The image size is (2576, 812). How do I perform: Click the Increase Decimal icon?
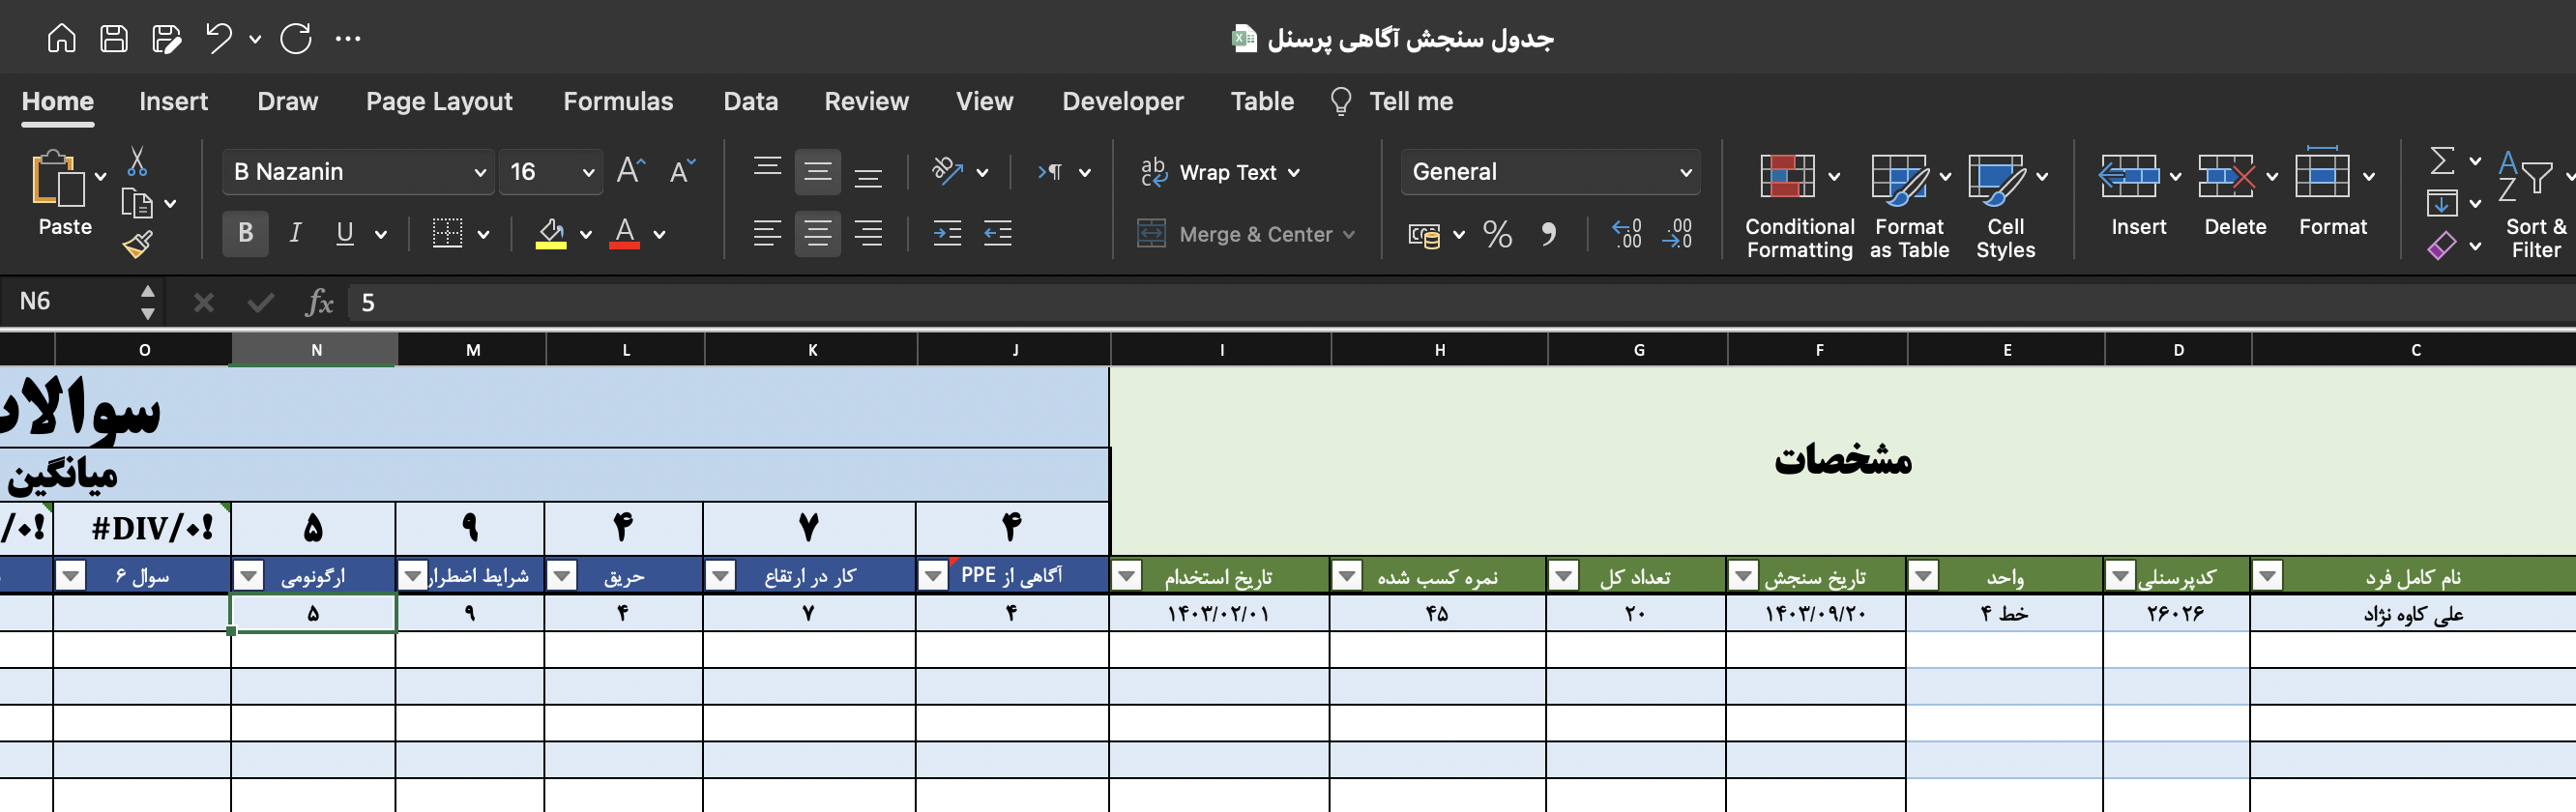pos(1627,234)
